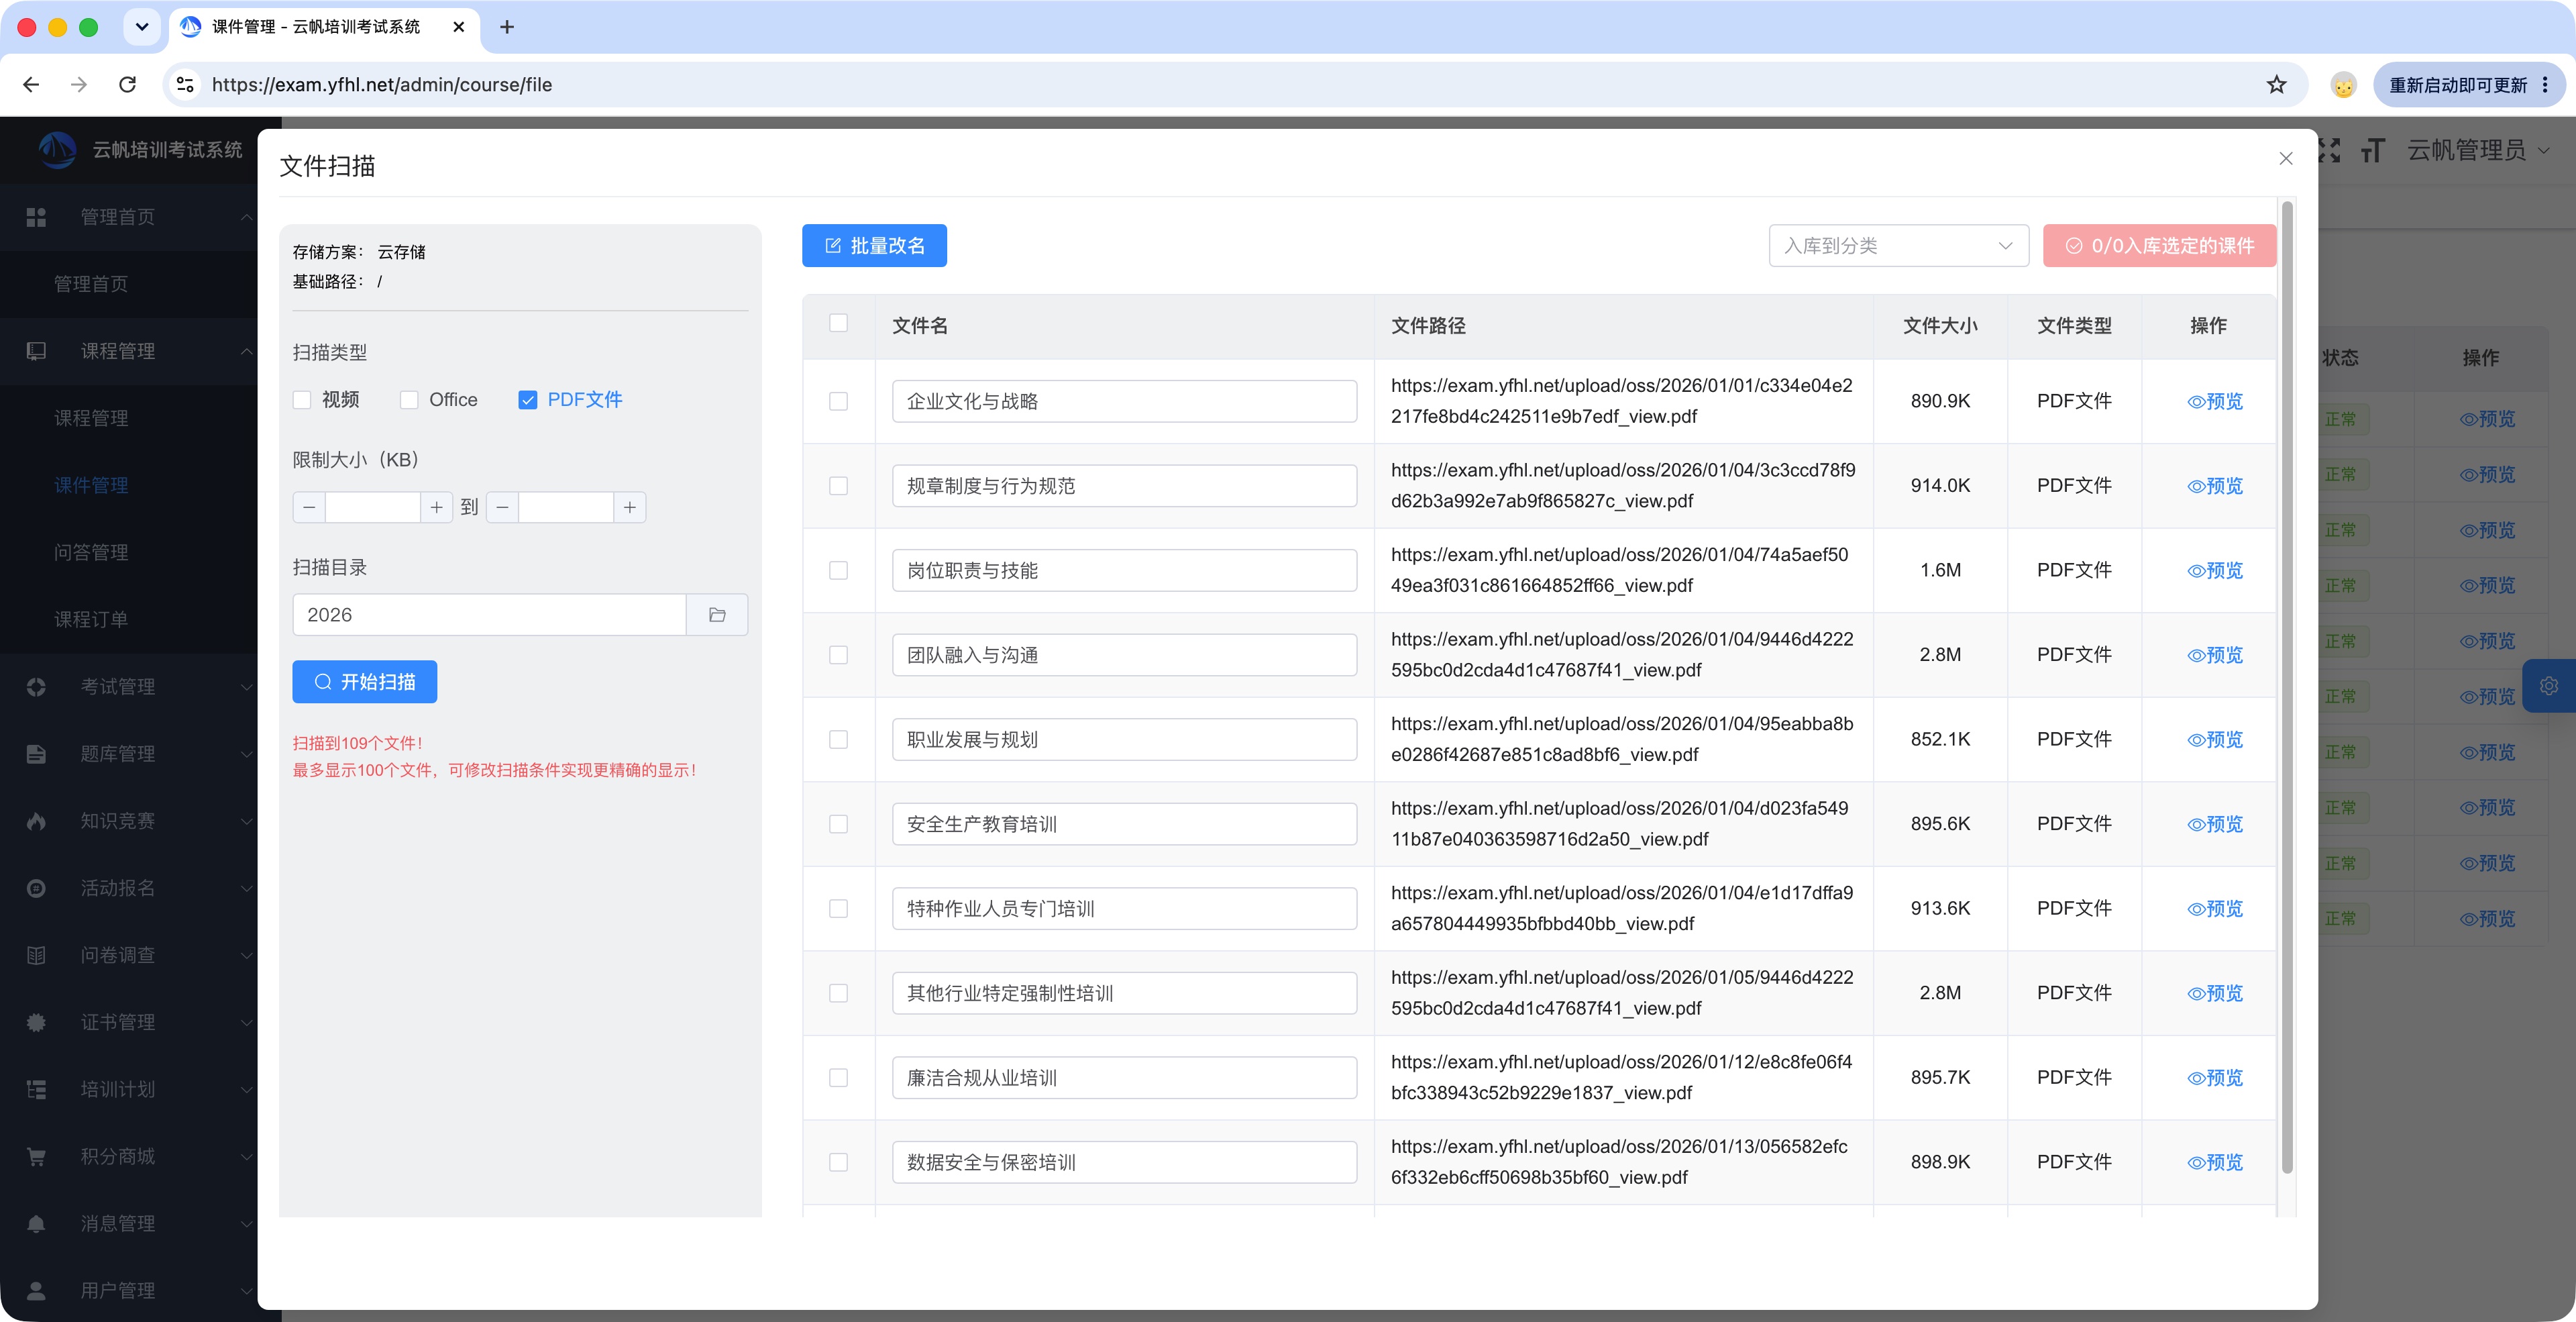The width and height of the screenshot is (2576, 1322).
Task: Preview the 特种作业人员专门培训 file
Action: [x=2215, y=908]
